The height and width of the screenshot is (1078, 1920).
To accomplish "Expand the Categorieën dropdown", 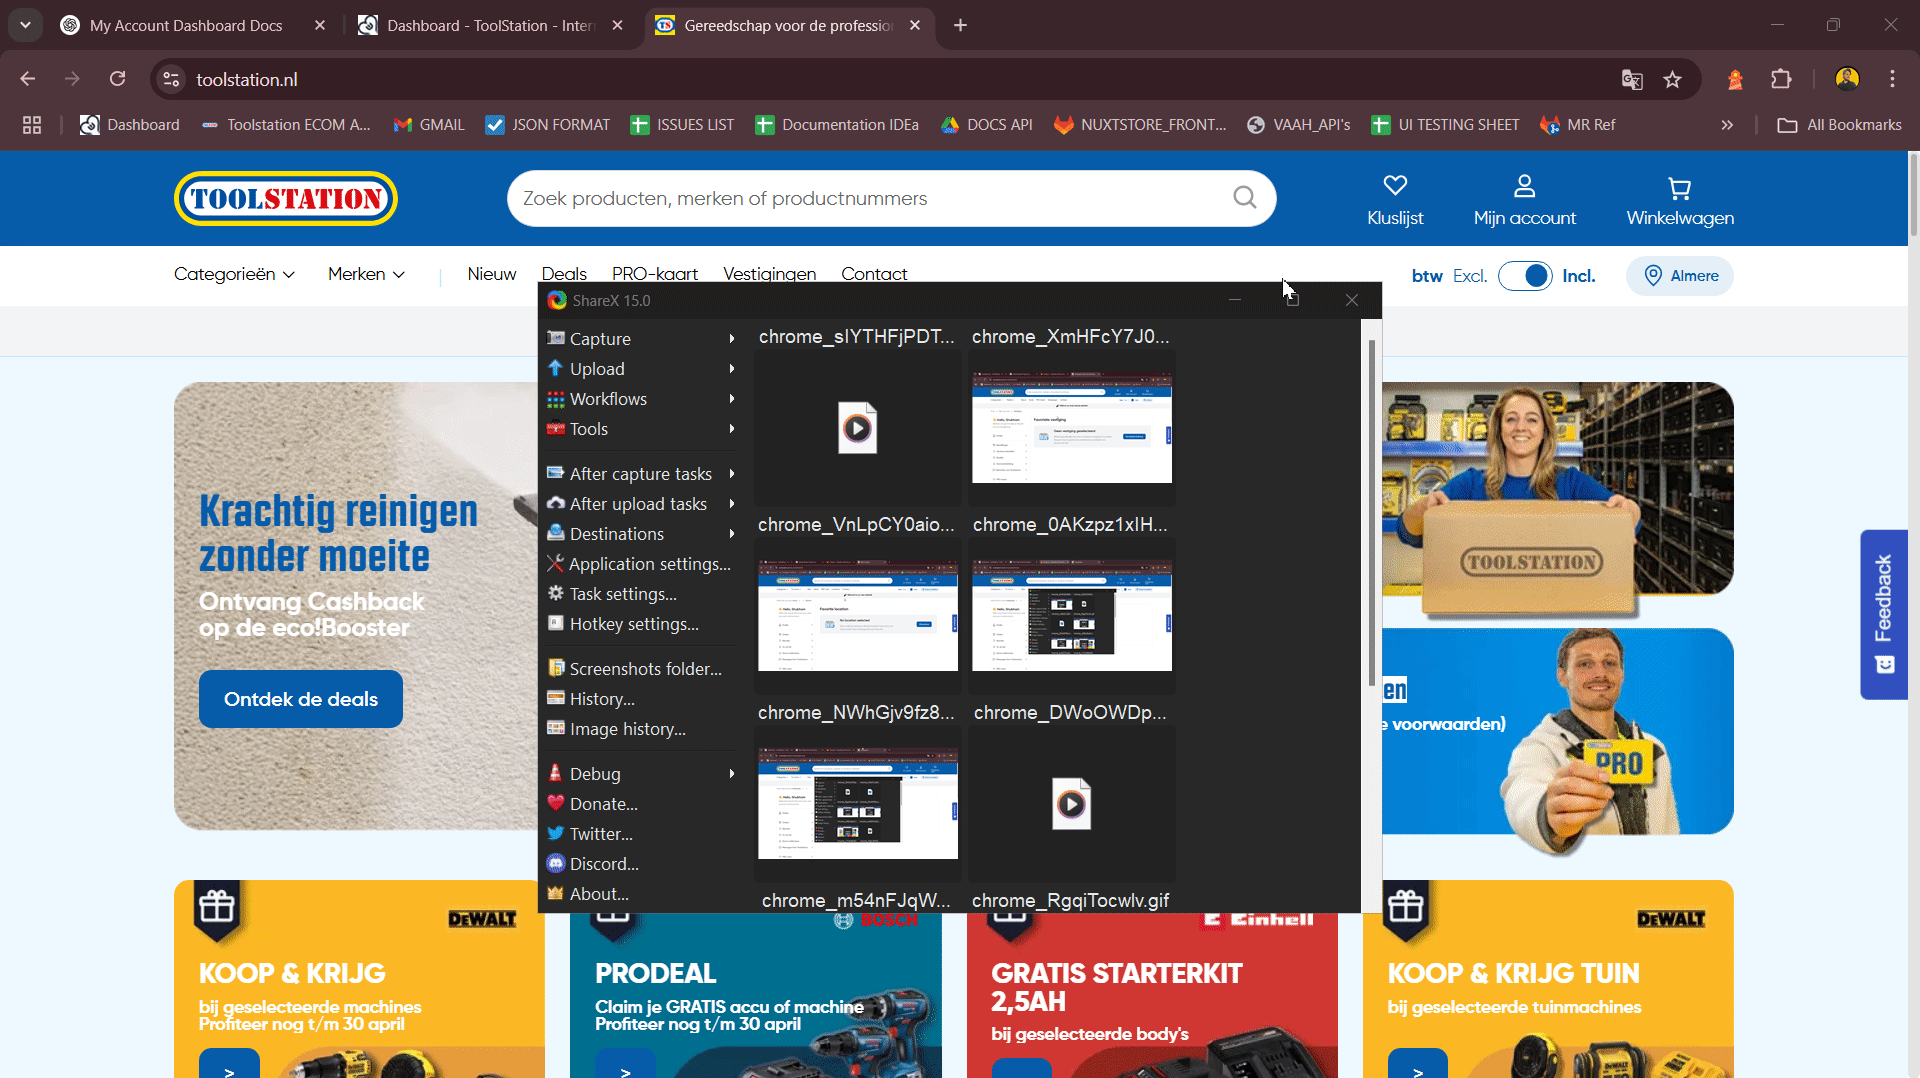I will 233,273.
